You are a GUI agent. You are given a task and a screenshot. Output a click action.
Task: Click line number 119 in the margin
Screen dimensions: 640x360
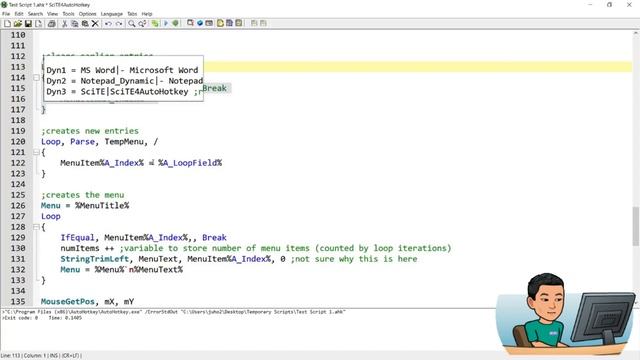(x=18, y=131)
